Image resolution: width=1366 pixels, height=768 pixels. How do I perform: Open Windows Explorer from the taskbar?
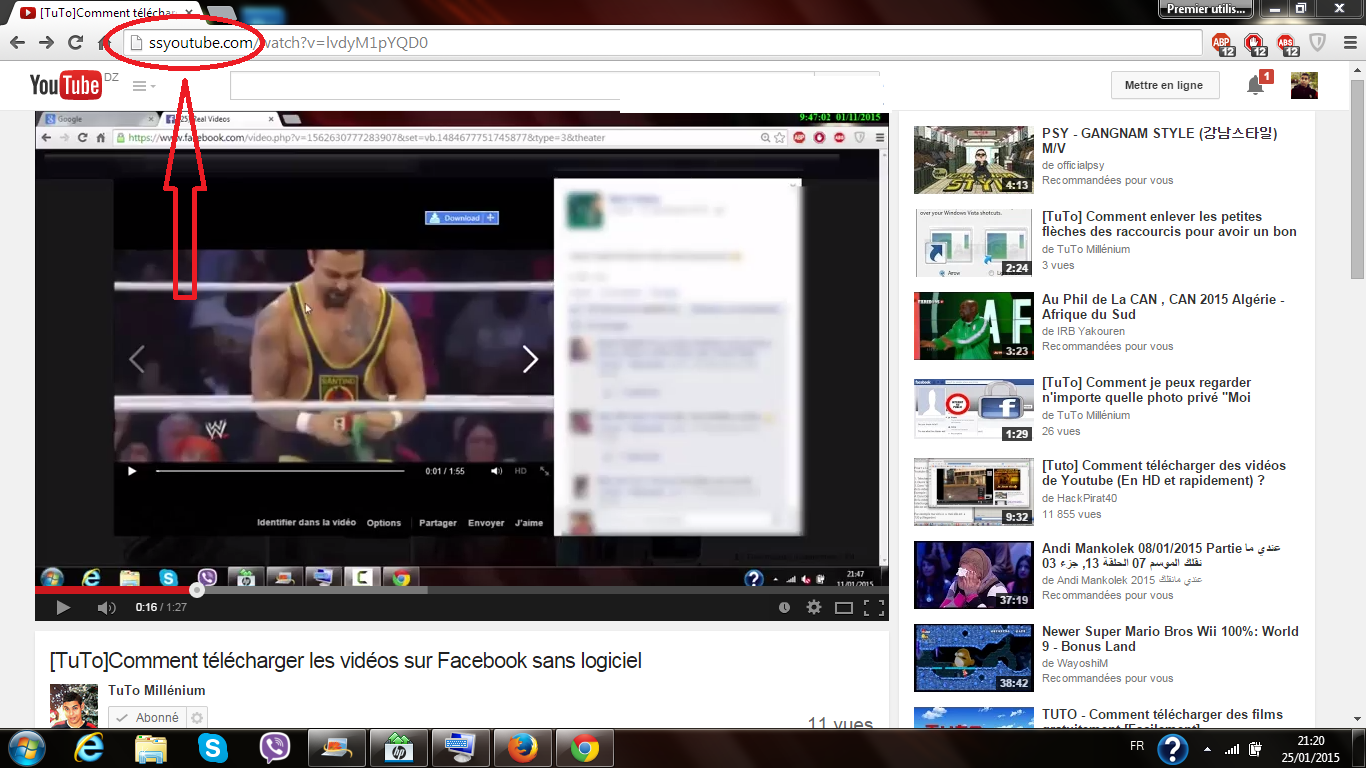pos(151,748)
